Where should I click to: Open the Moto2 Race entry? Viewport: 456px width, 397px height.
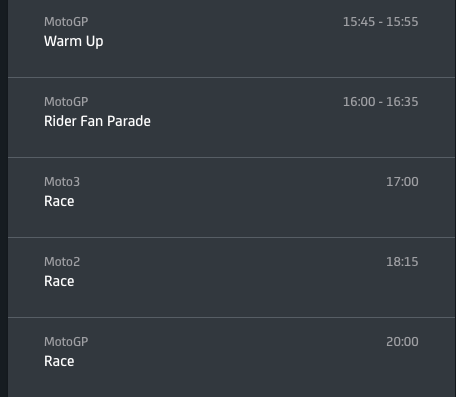(231, 278)
